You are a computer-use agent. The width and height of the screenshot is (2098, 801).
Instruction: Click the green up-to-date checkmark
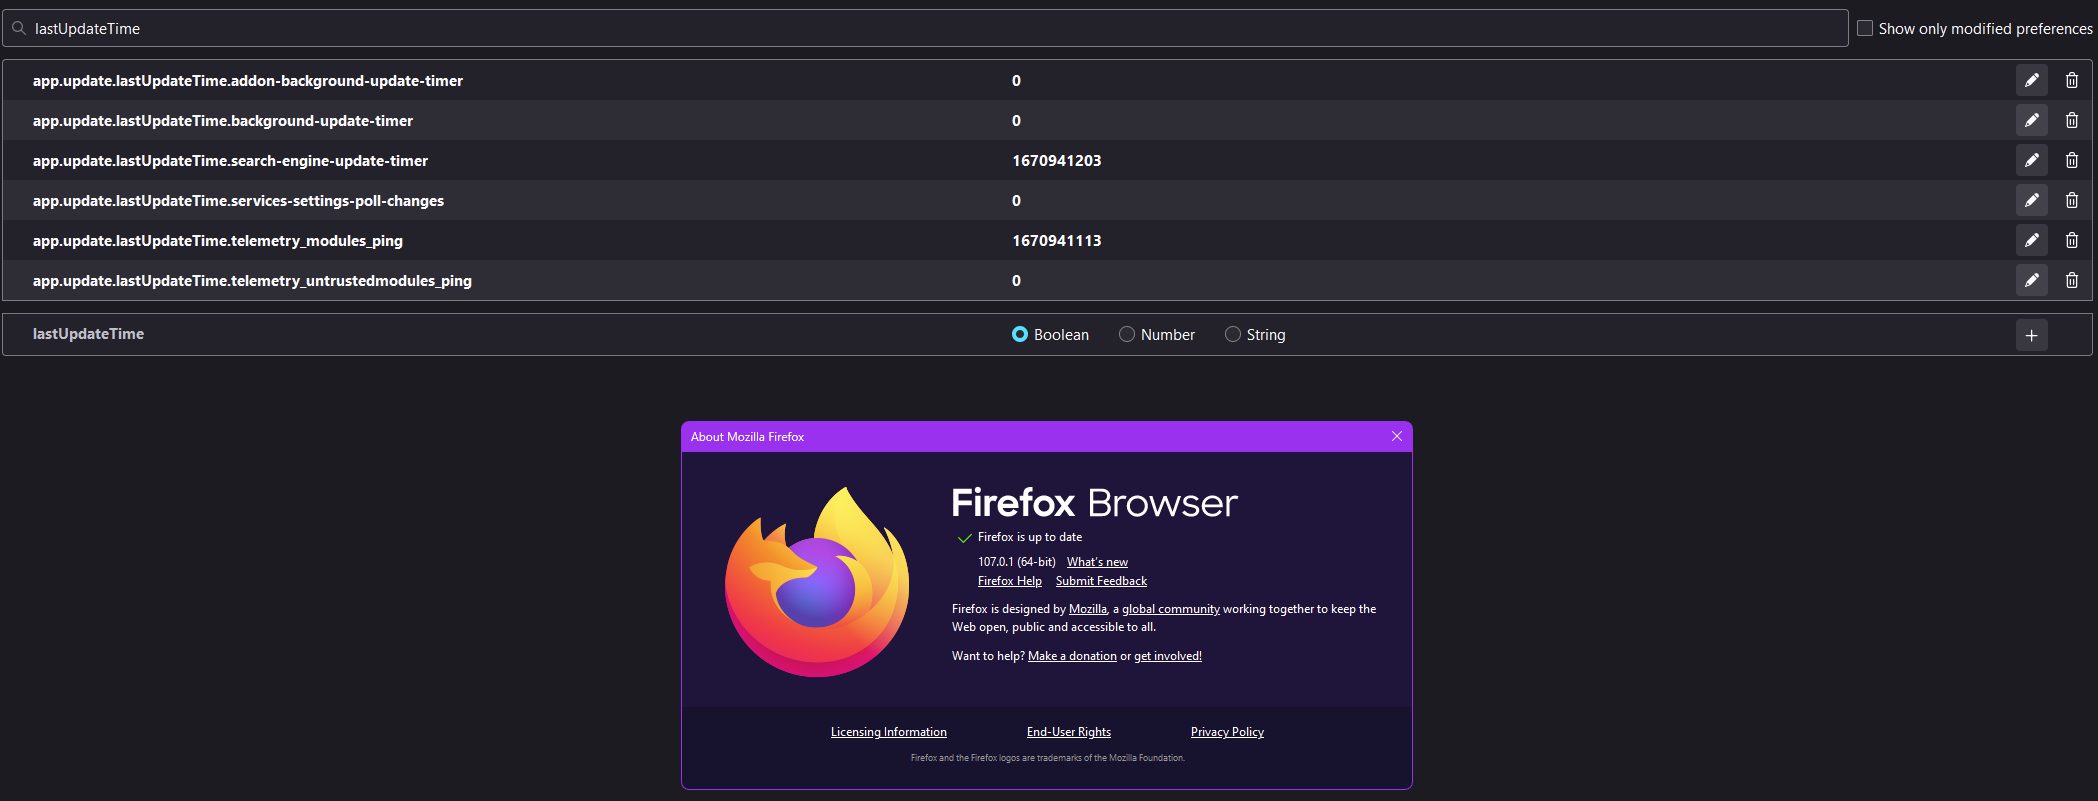[x=965, y=538]
